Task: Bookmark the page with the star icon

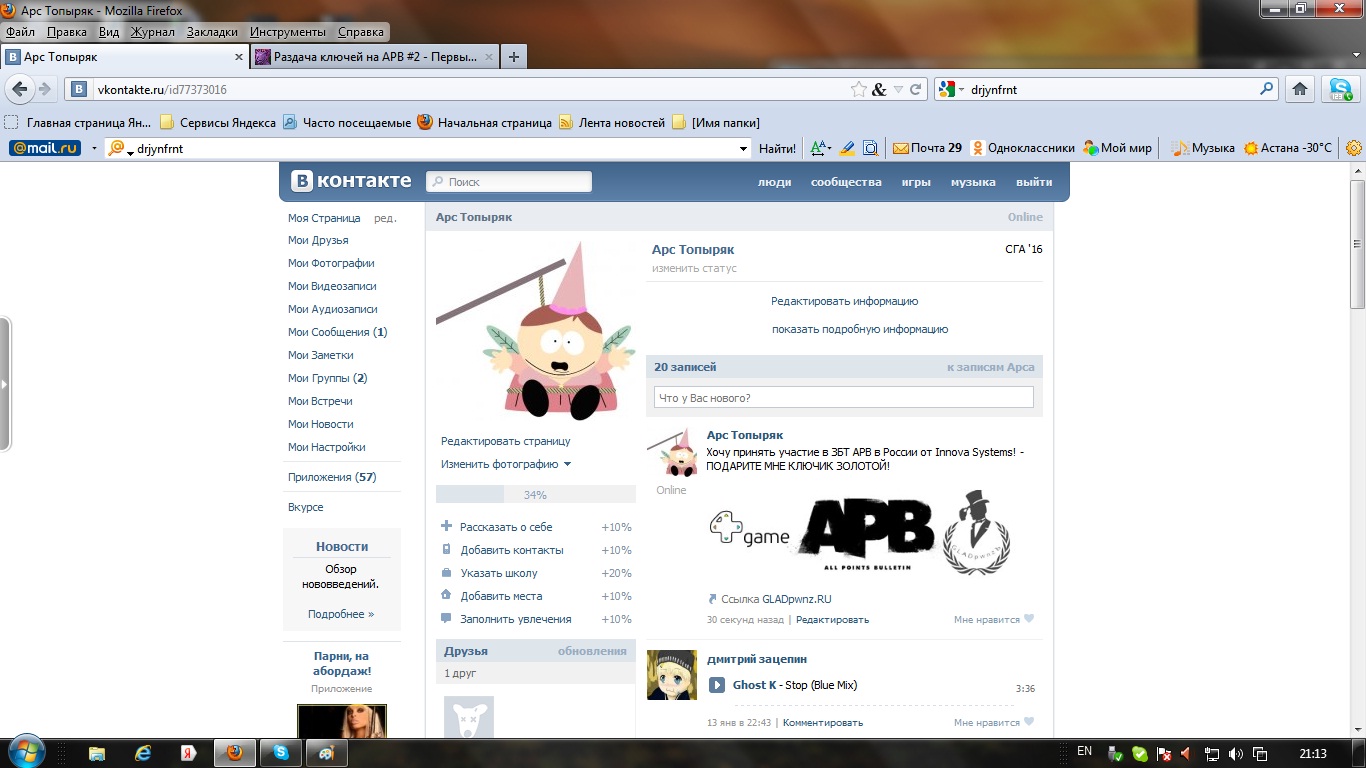Action: (x=858, y=89)
